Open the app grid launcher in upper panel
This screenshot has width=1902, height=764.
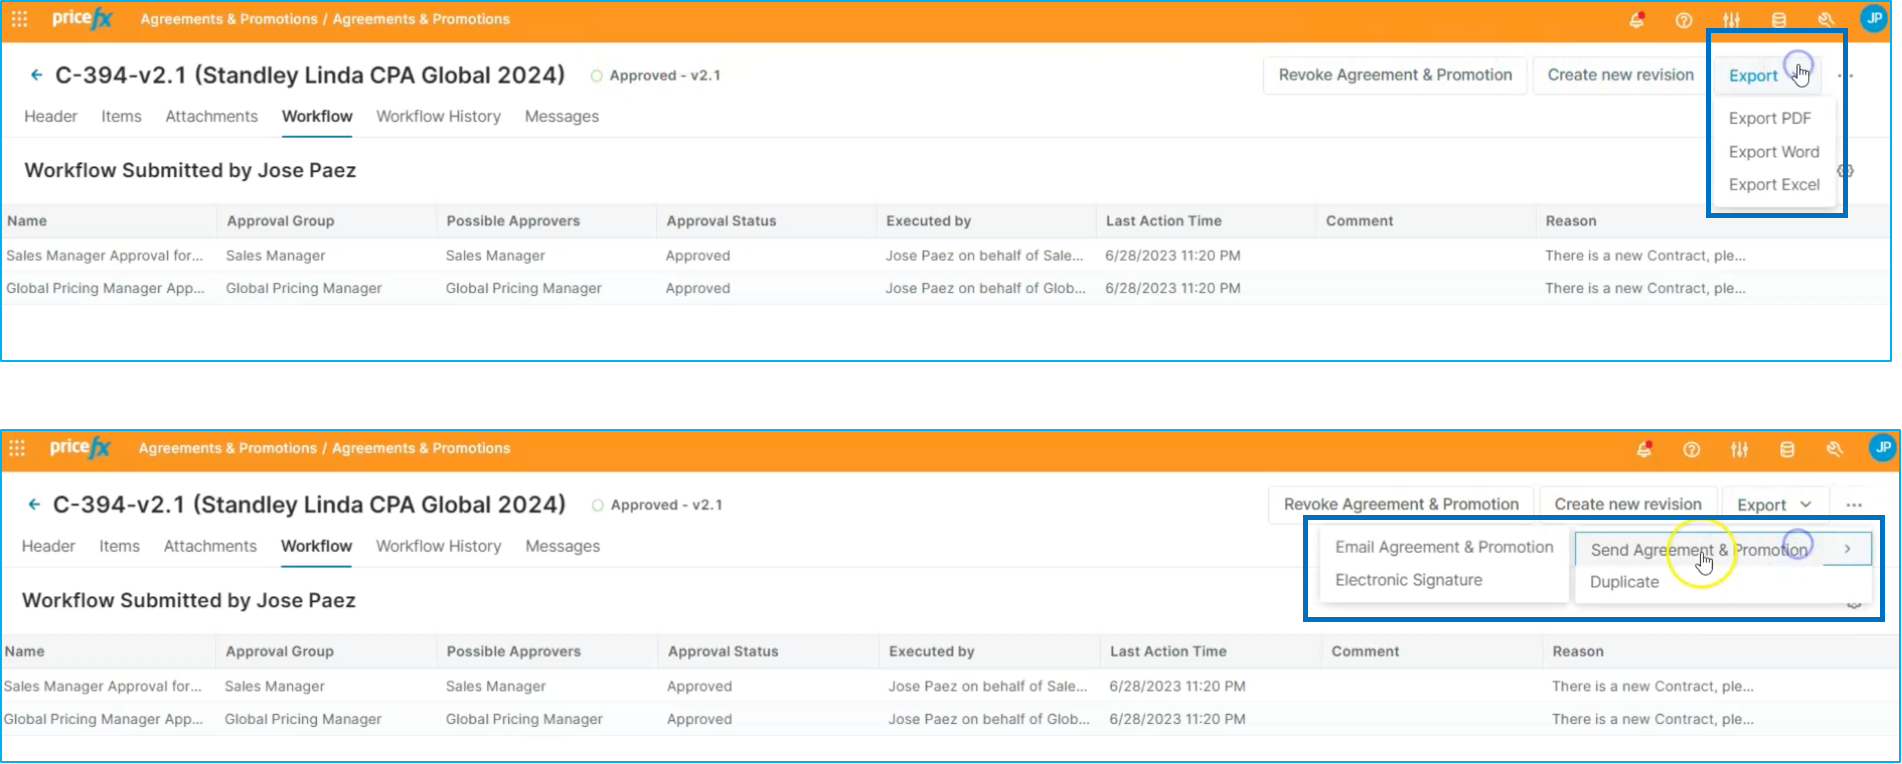(19, 19)
